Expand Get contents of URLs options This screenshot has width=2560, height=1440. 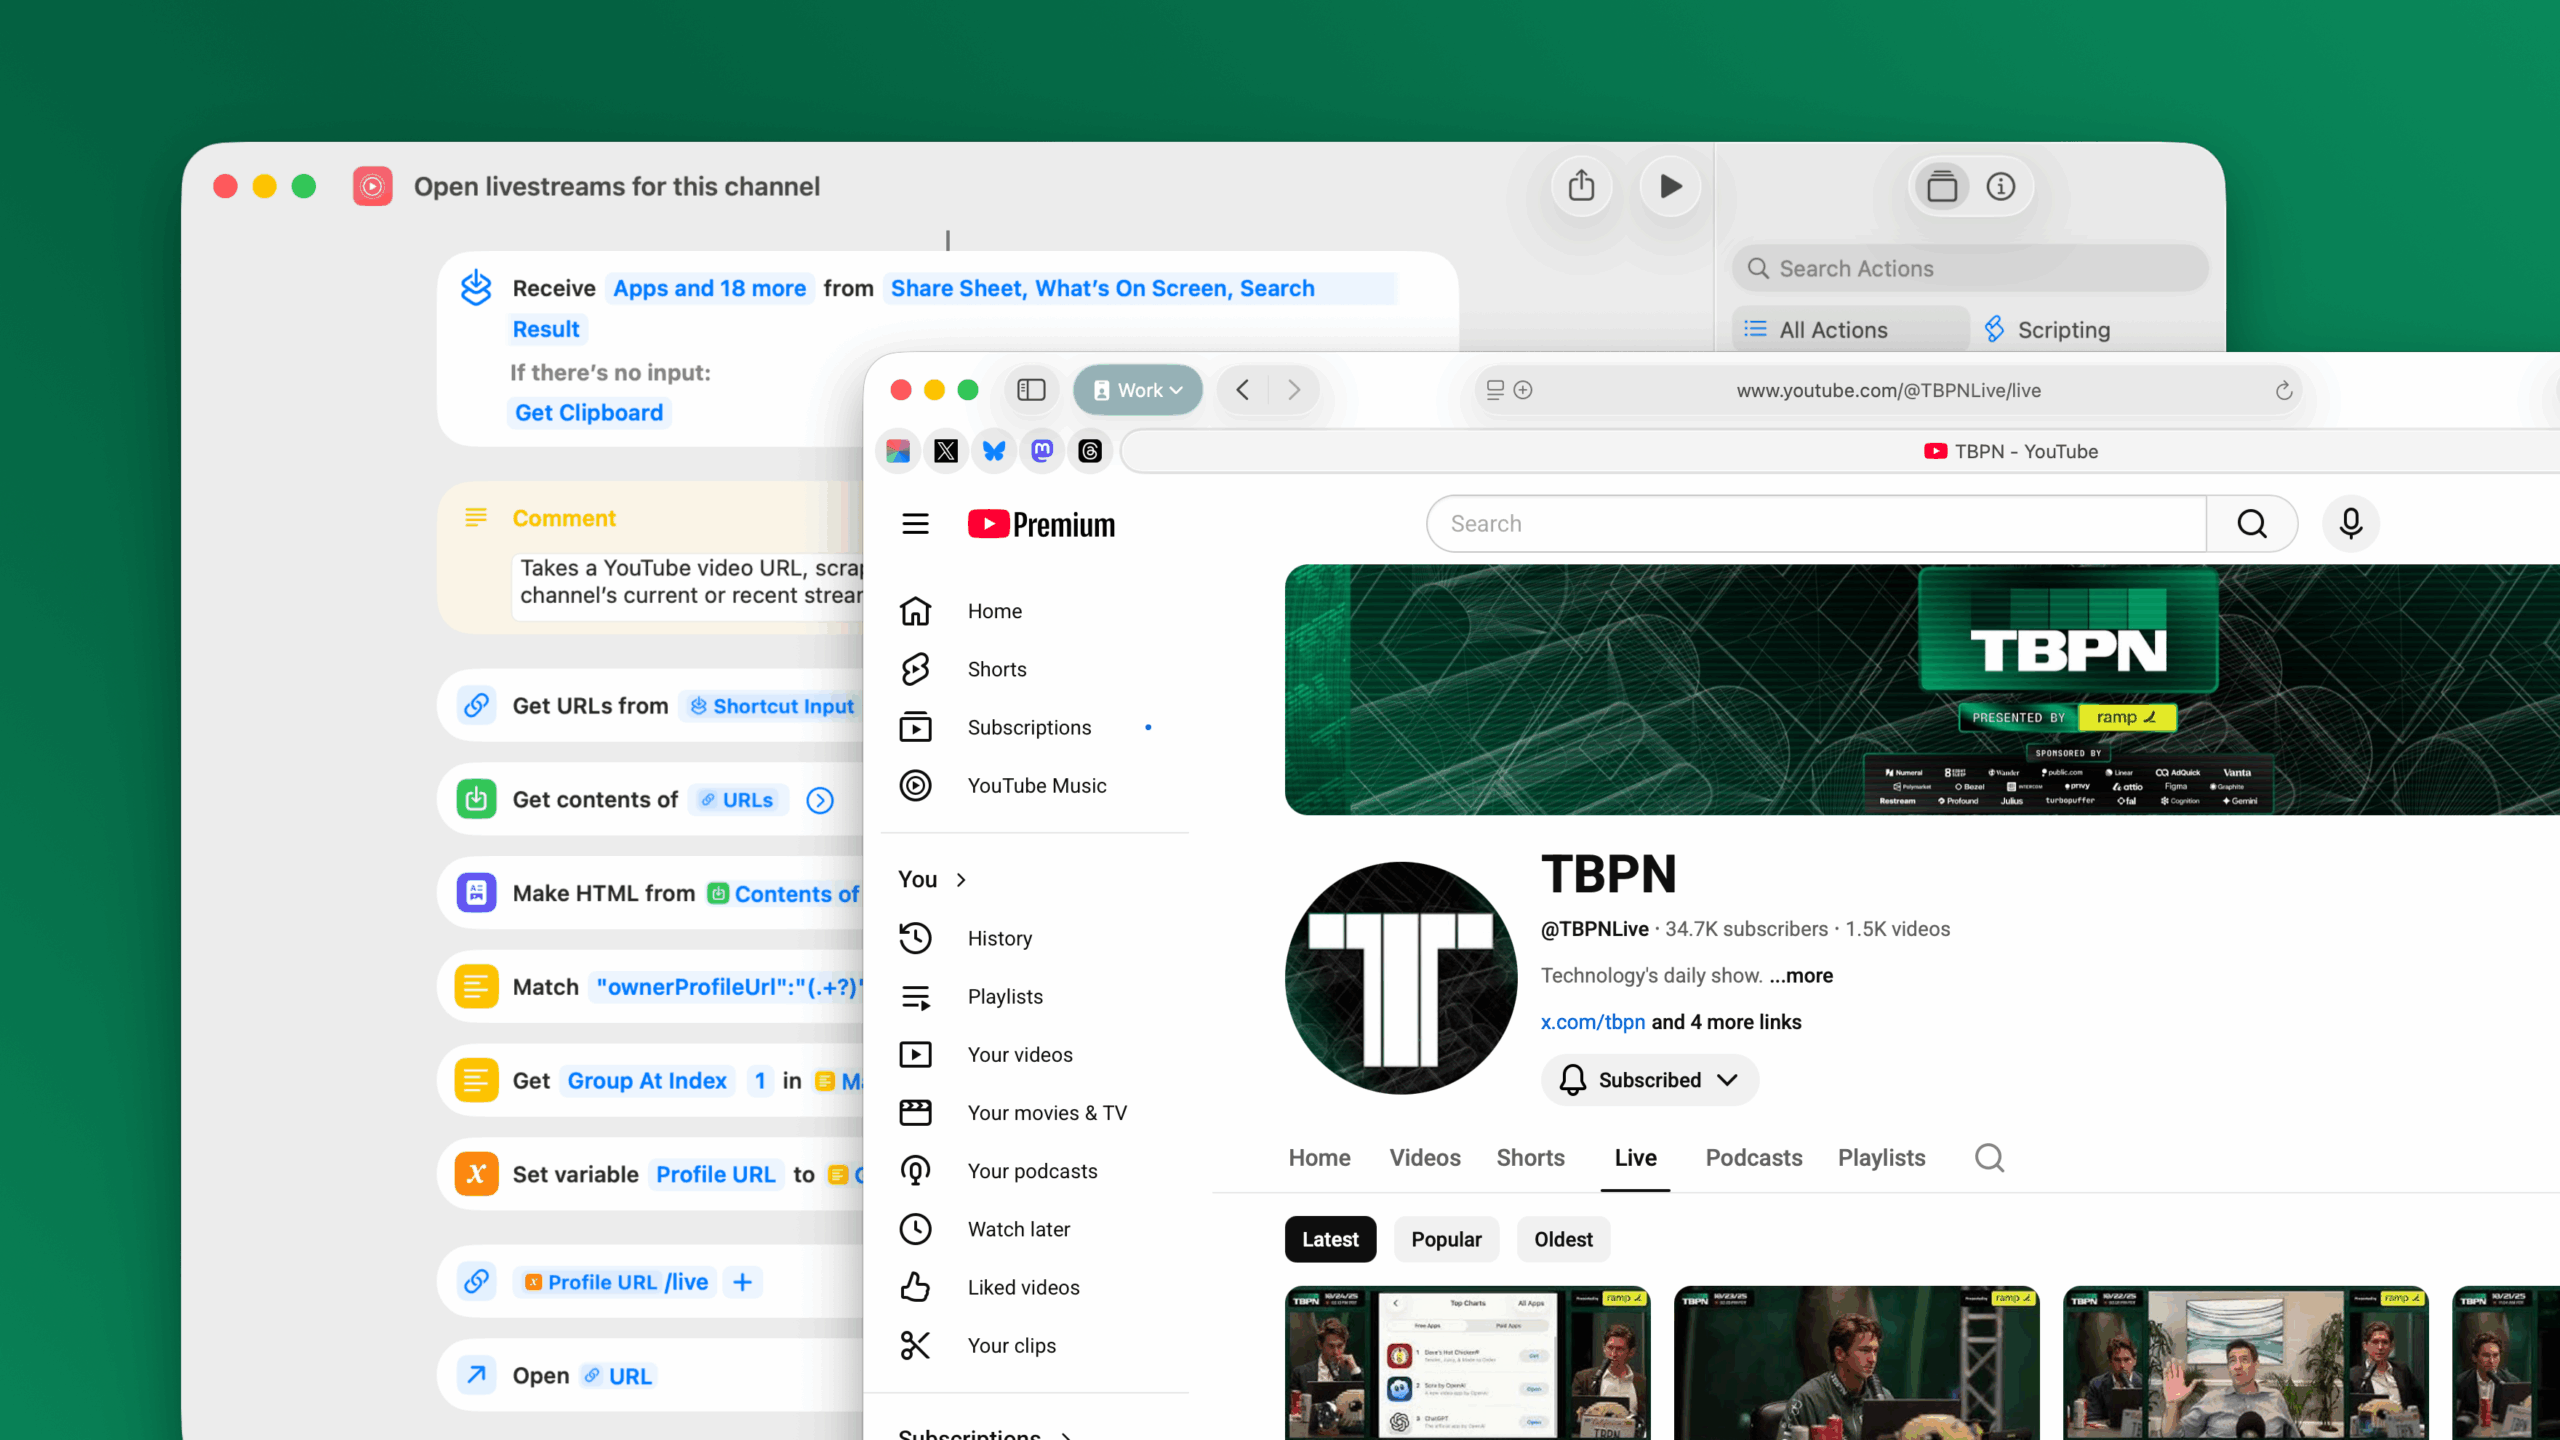pos(820,800)
